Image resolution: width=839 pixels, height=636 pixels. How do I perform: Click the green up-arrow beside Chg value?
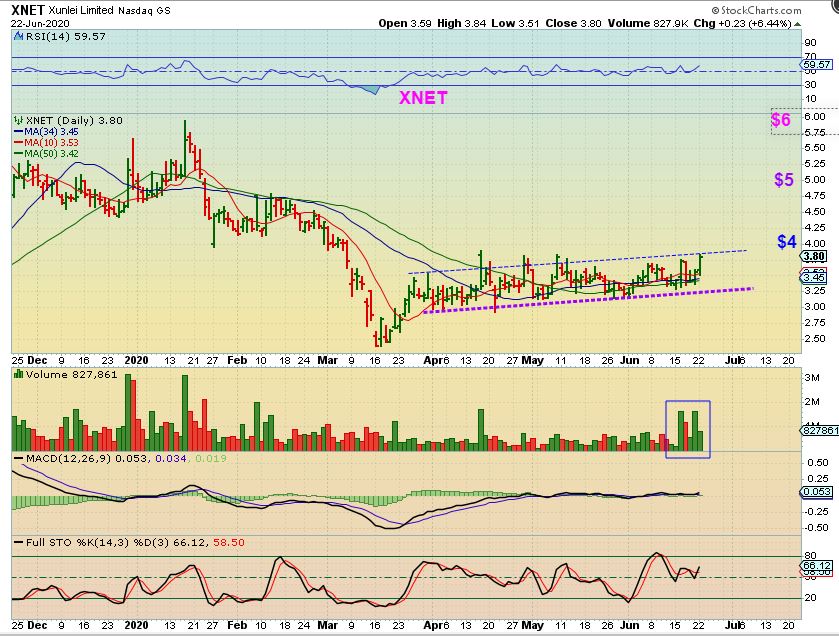coord(797,24)
